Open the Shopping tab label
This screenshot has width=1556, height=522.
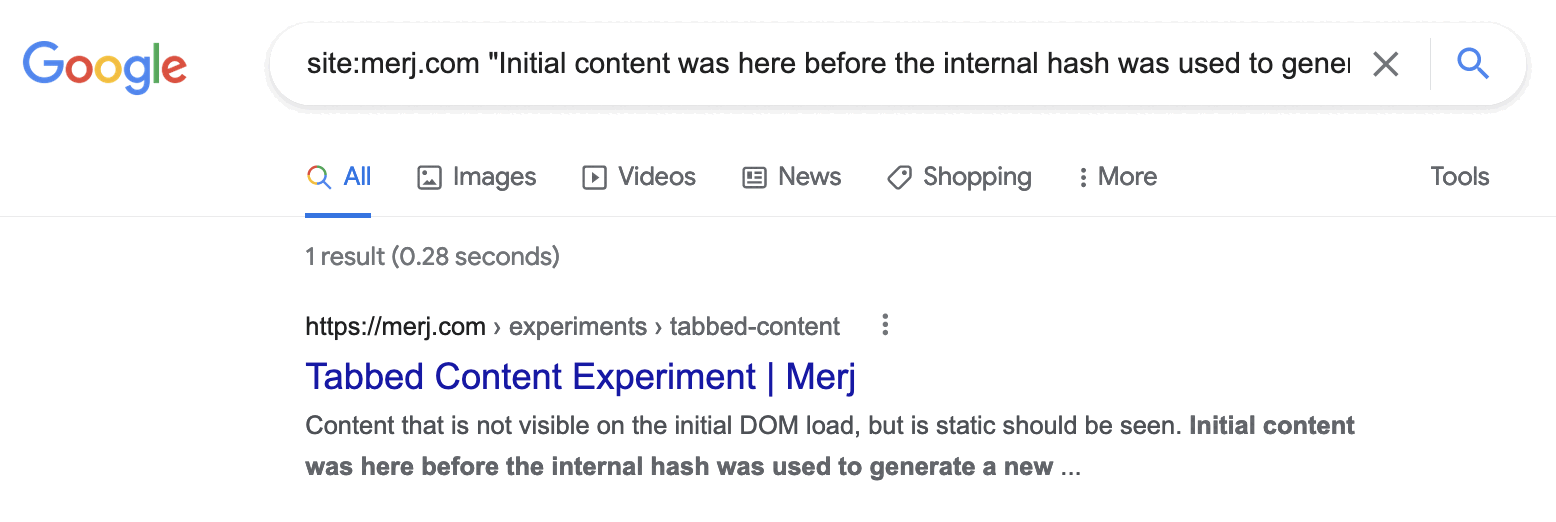tap(976, 177)
